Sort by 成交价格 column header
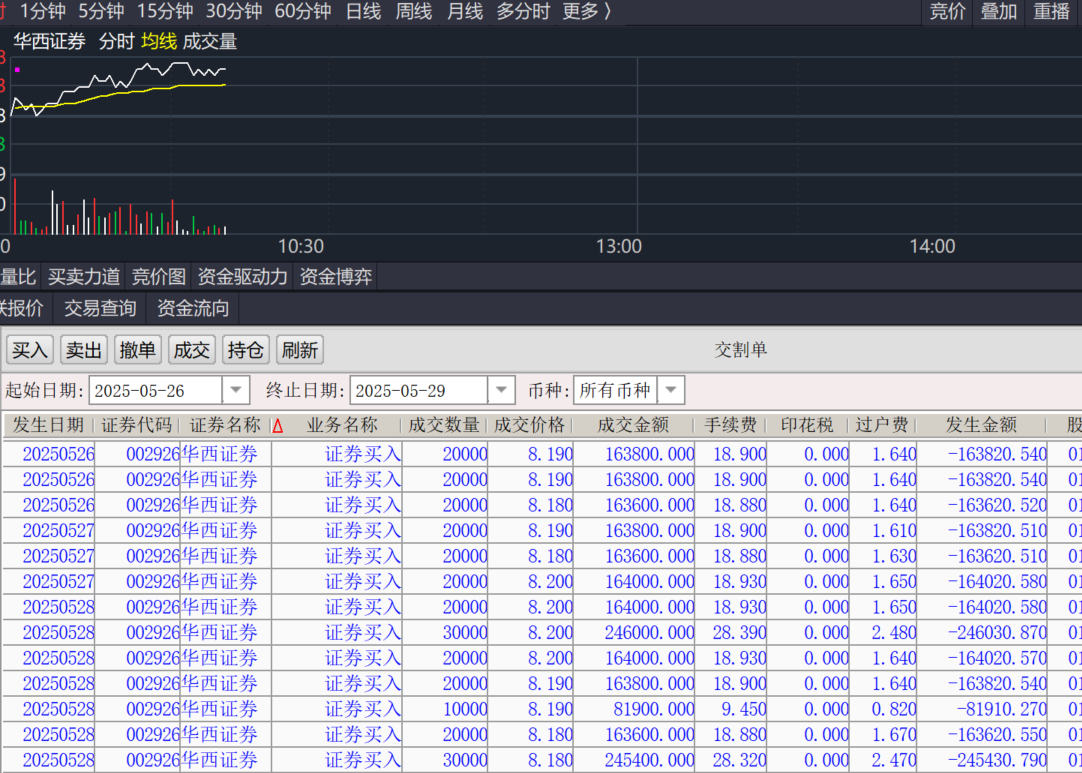The height and width of the screenshot is (773, 1082). pyautogui.click(x=529, y=425)
